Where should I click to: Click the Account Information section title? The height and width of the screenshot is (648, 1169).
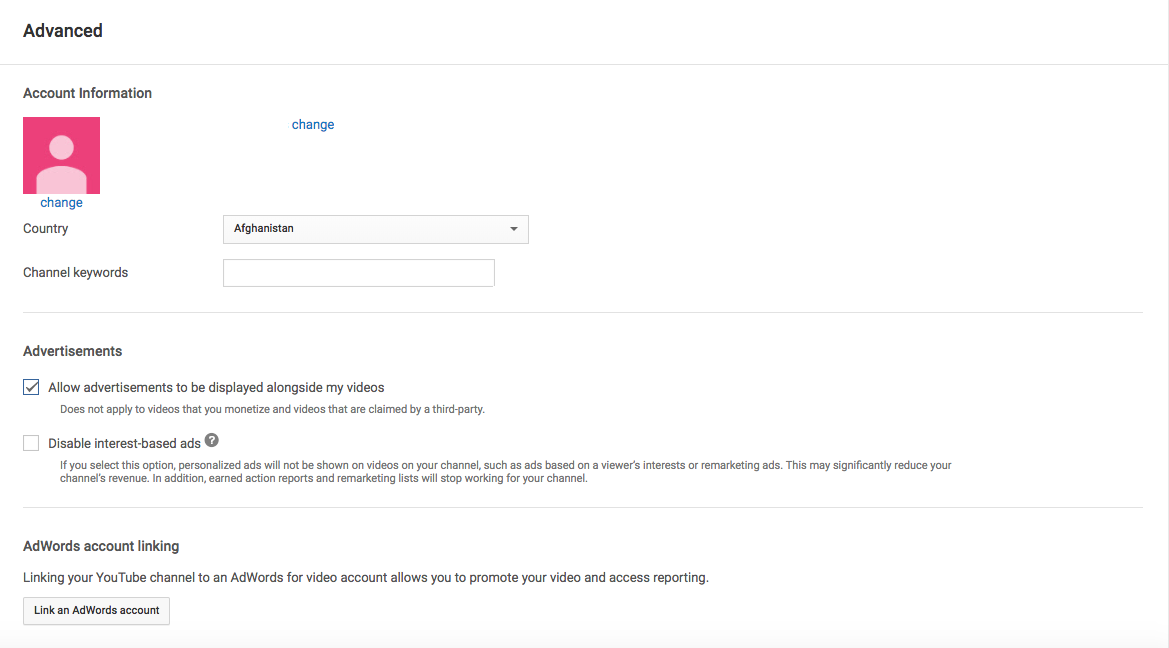87,92
